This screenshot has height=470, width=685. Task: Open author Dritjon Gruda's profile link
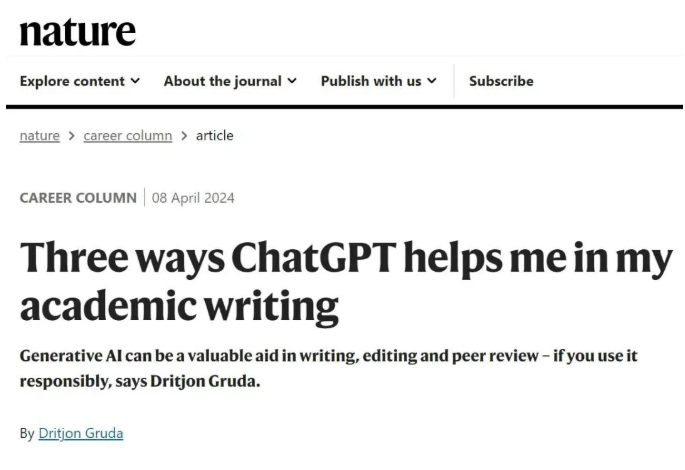coord(80,434)
